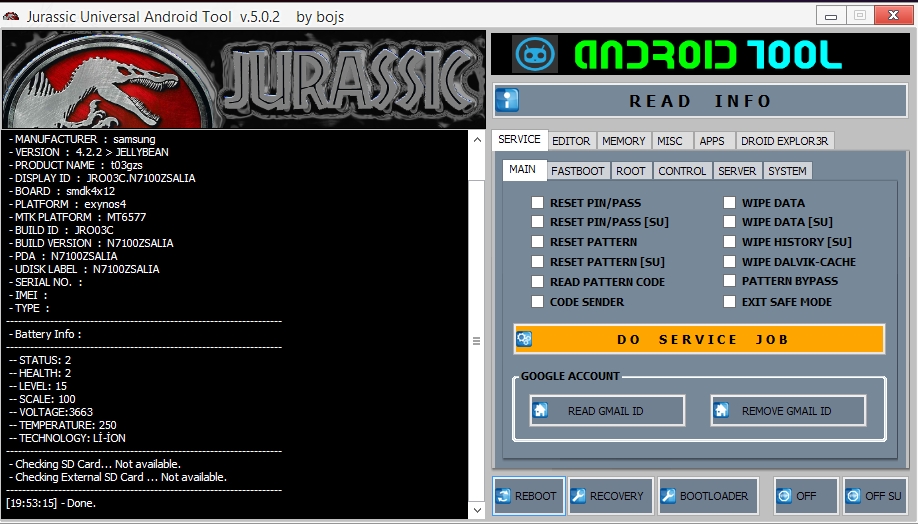Toggle the Read Pattern Code checkbox
This screenshot has width=918, height=524.
tap(539, 282)
